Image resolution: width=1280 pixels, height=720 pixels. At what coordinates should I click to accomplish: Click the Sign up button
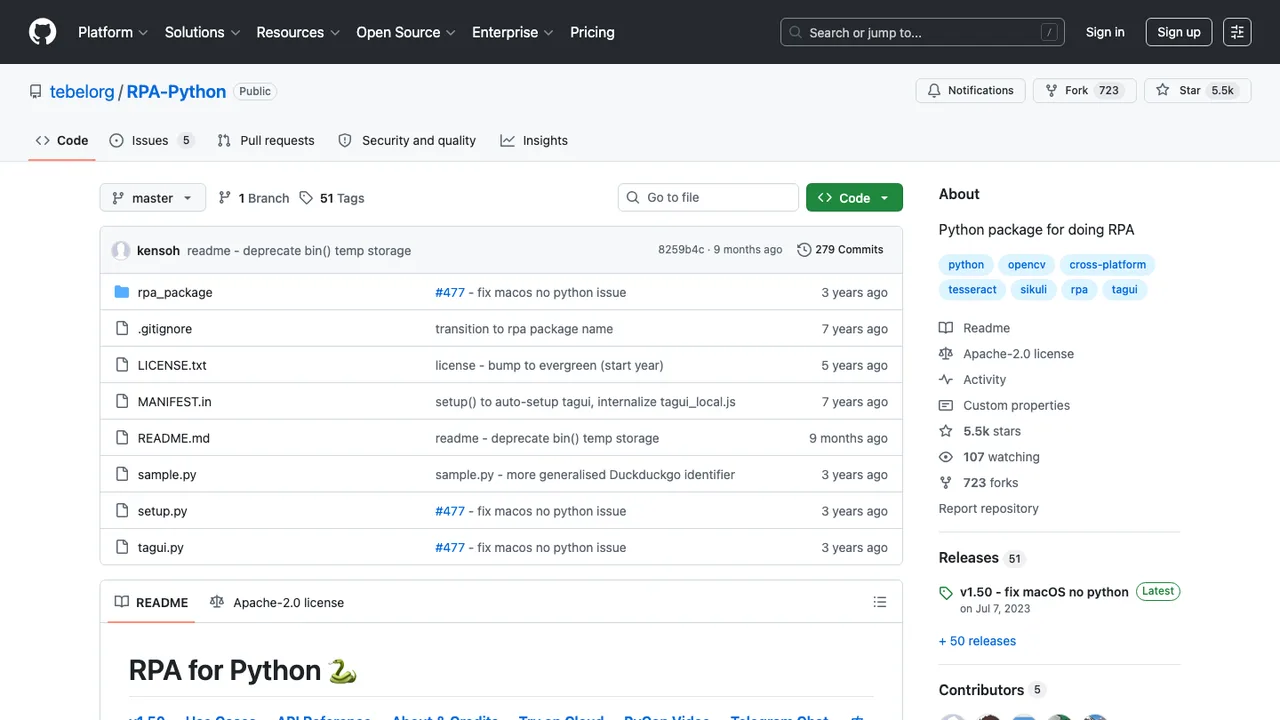click(x=1179, y=32)
